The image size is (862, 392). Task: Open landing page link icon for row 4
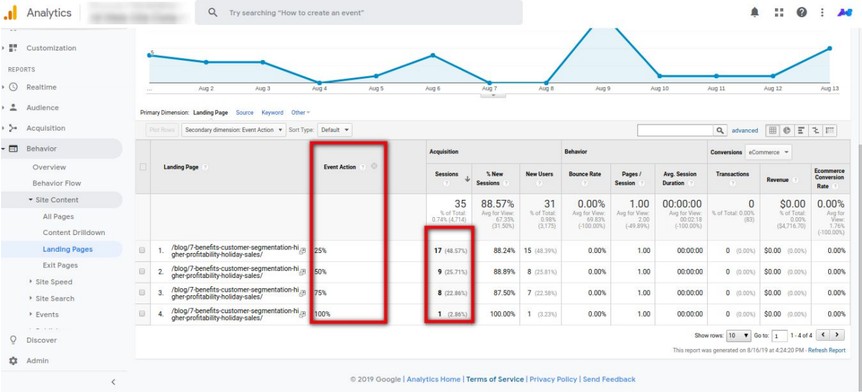click(x=302, y=314)
